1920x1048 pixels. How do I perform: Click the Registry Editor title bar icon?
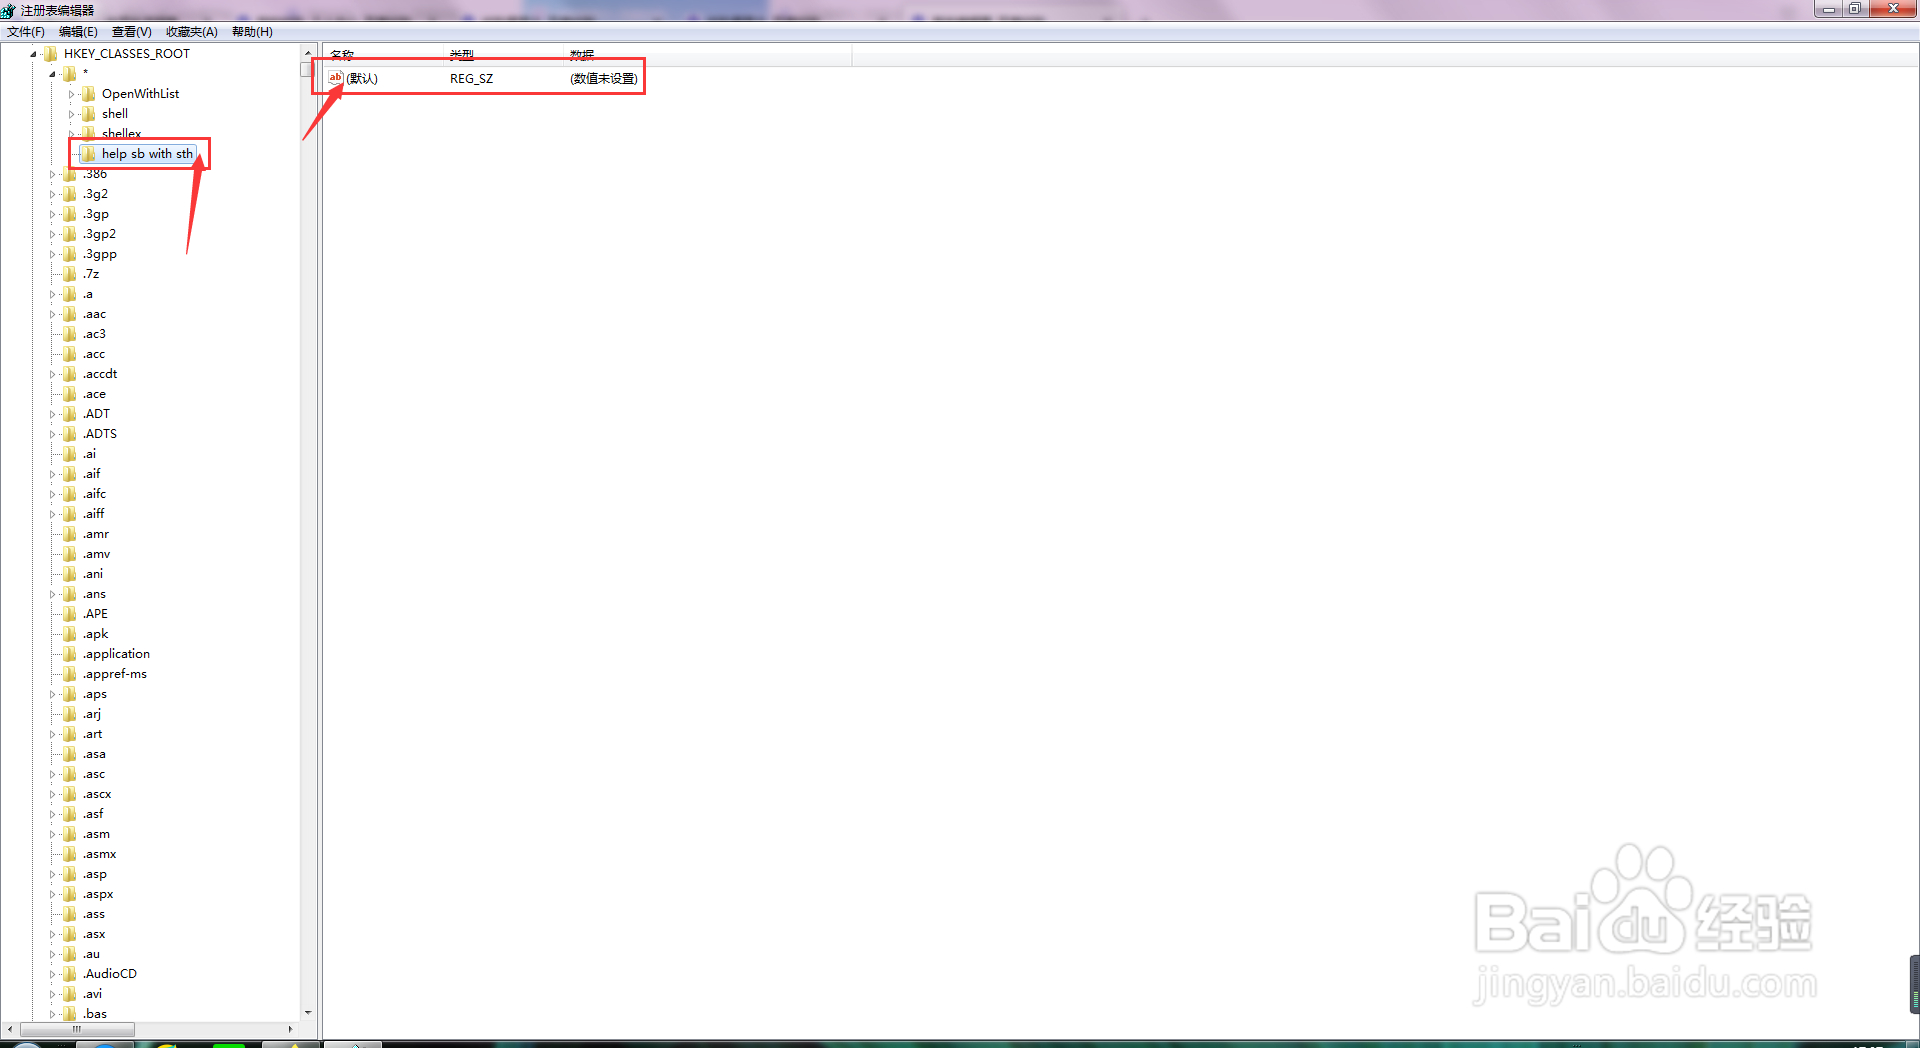click(x=8, y=10)
